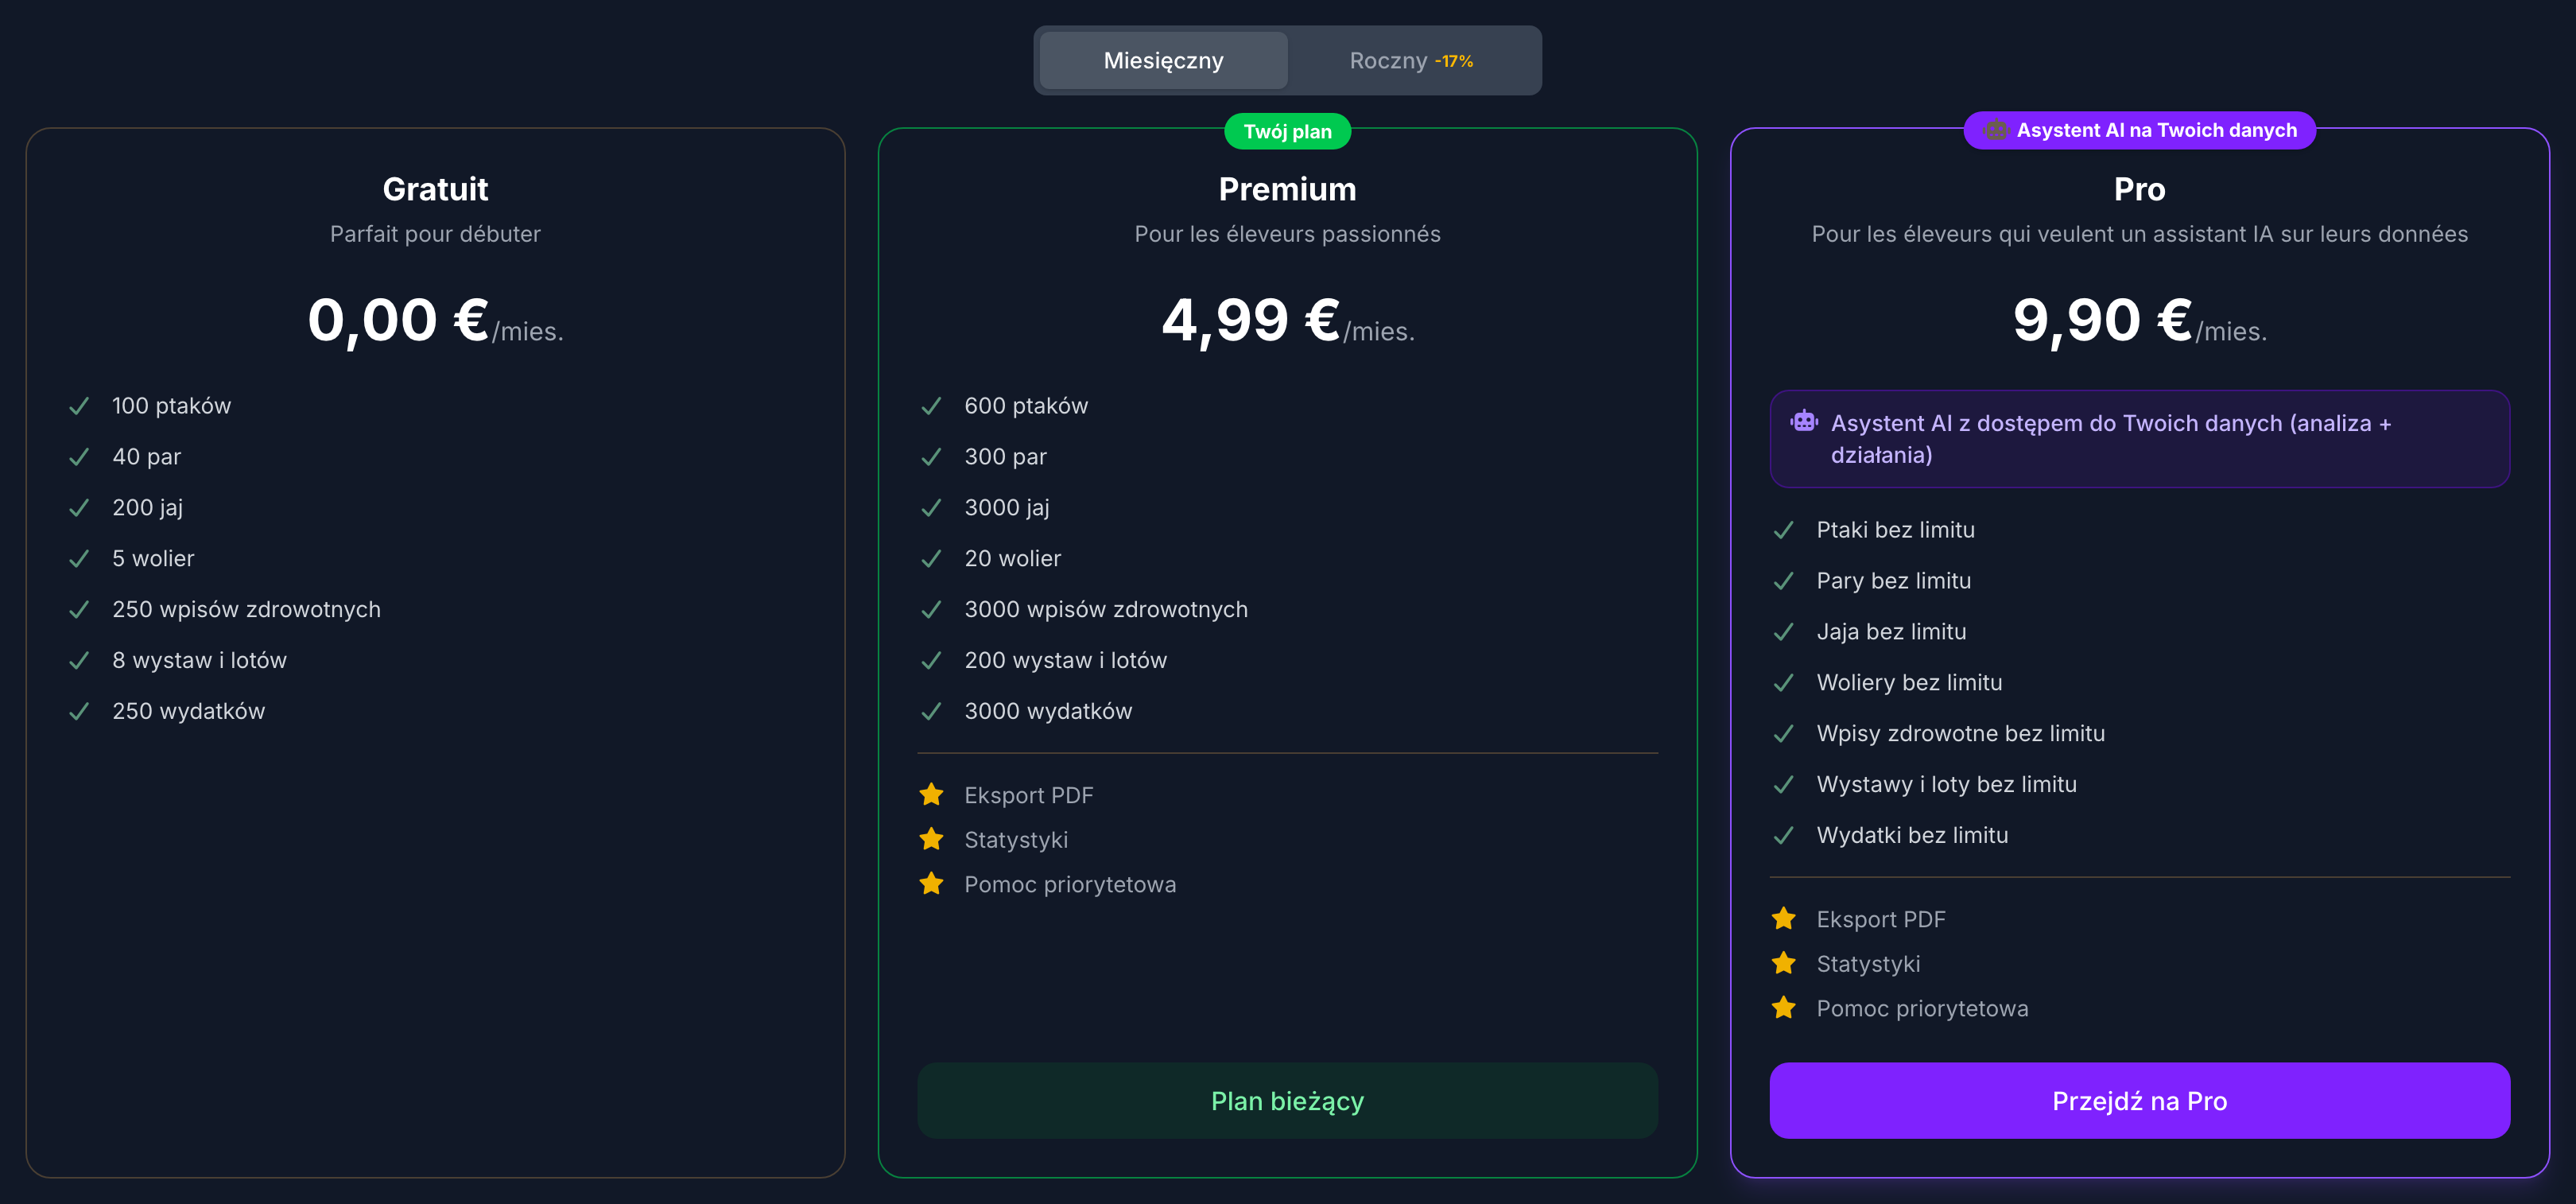Click the Twój plan badge
2576x1204 pixels.
pos(1287,131)
